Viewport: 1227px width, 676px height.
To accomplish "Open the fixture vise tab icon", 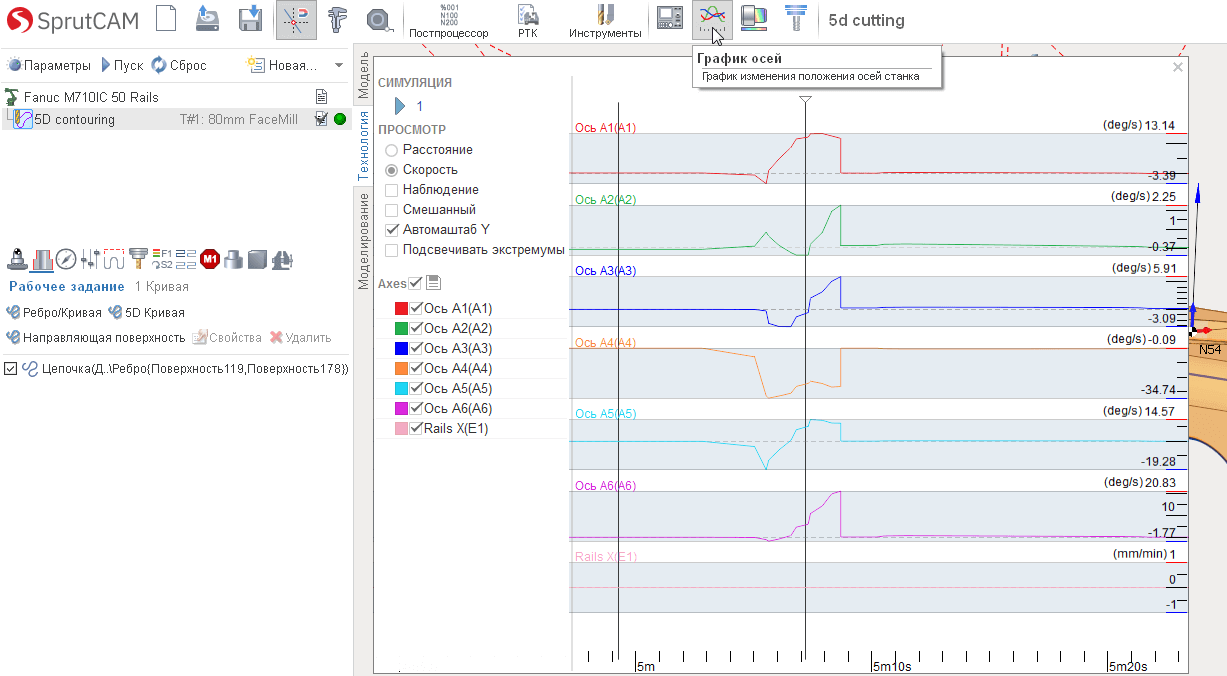I will tap(281, 259).
